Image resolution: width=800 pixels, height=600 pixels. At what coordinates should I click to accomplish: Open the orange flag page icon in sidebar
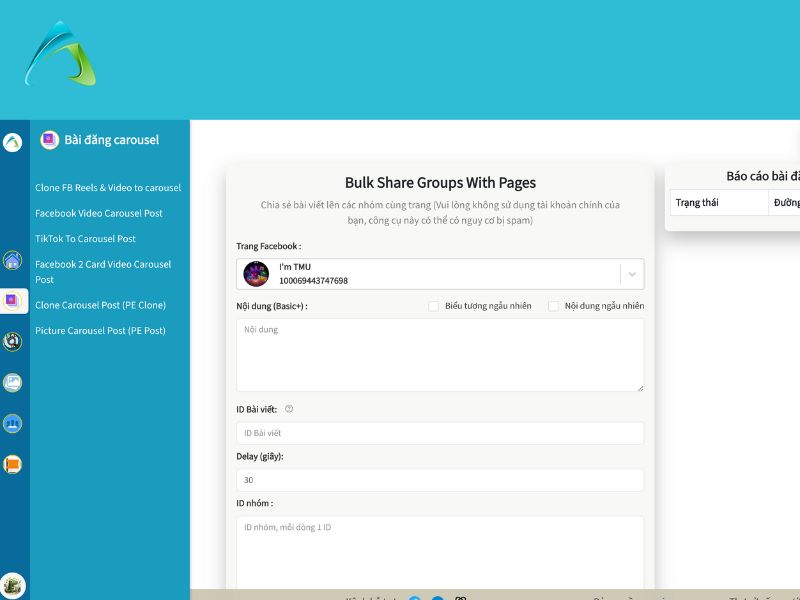[x=12, y=464]
